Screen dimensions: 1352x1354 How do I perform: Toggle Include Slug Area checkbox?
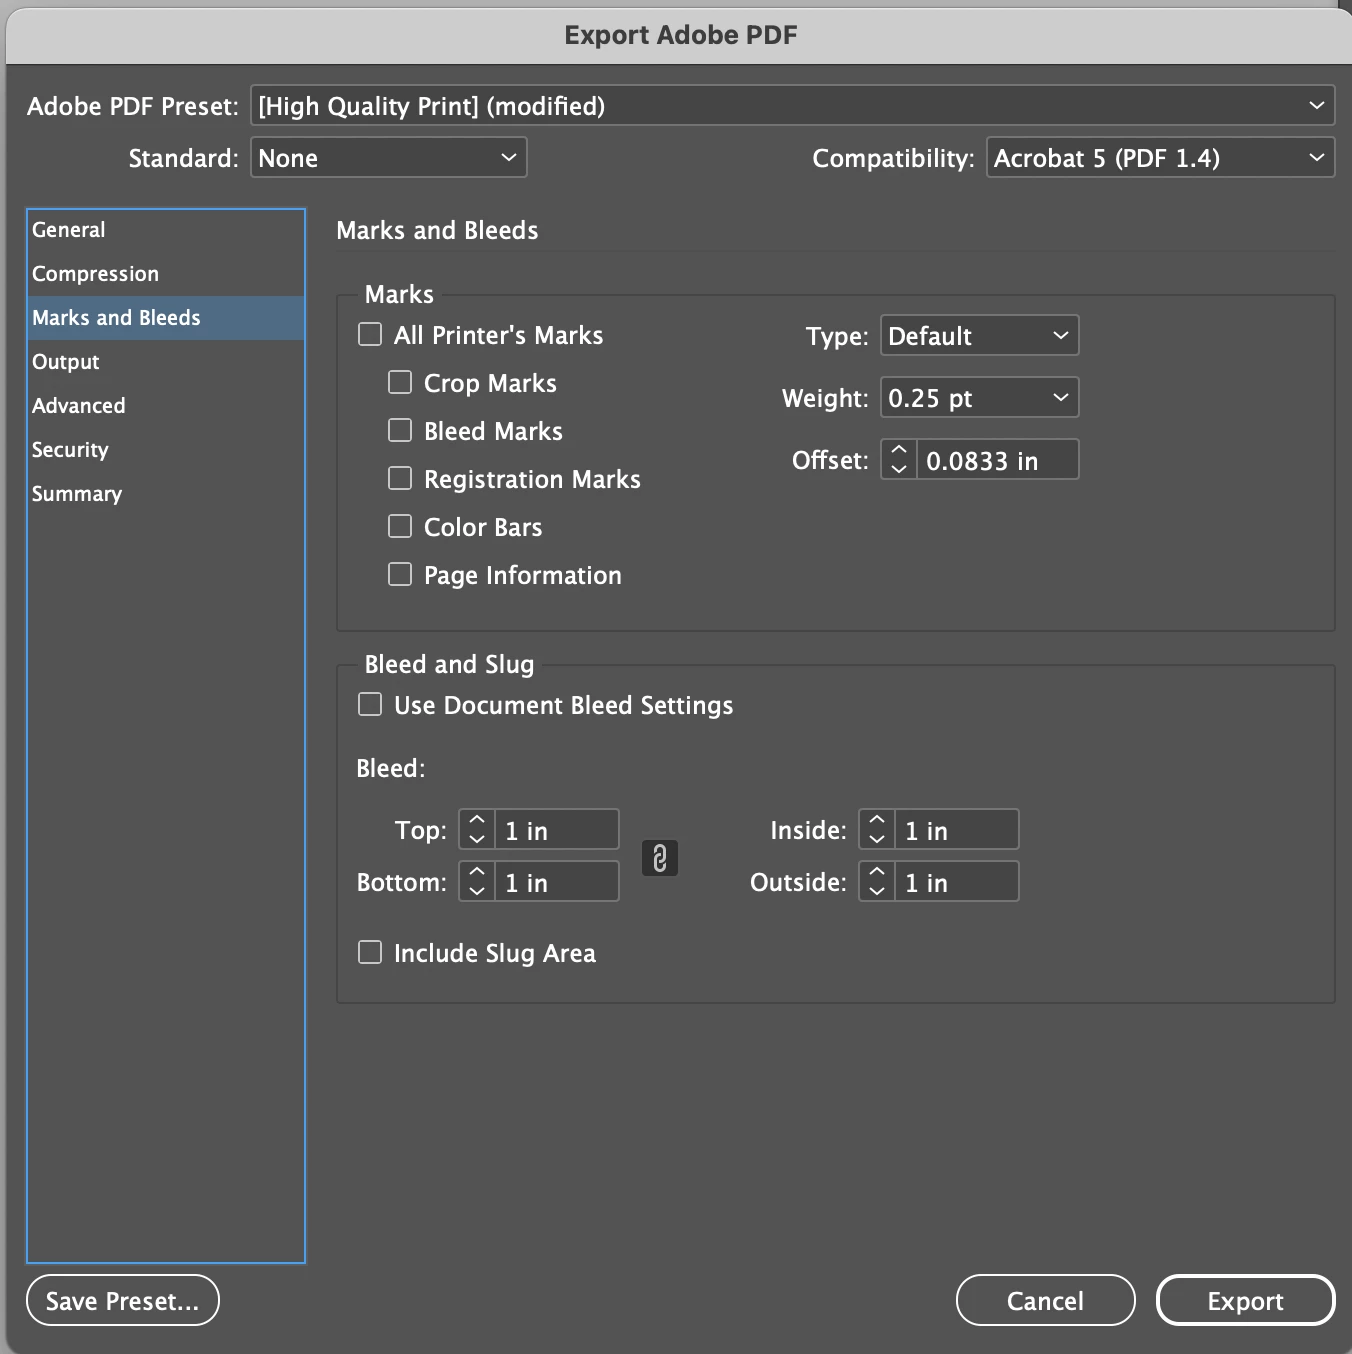370,952
